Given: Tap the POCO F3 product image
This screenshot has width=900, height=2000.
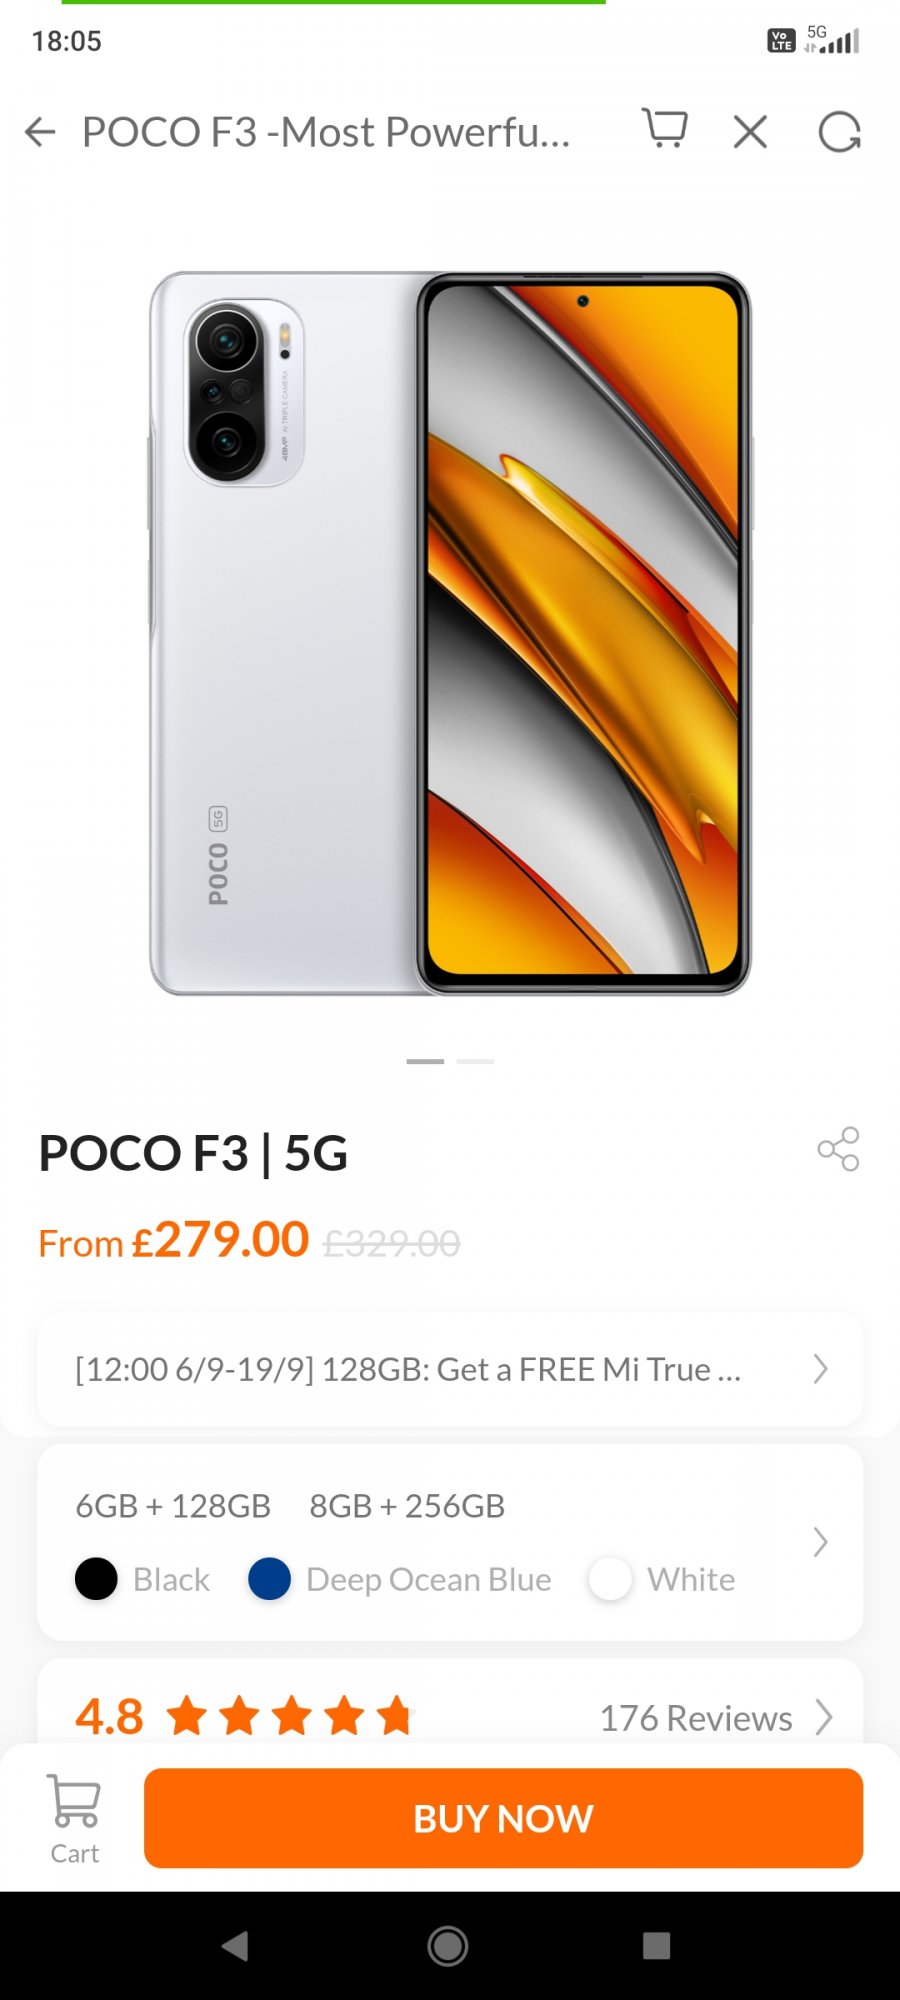Looking at the screenshot, I should click(450, 633).
